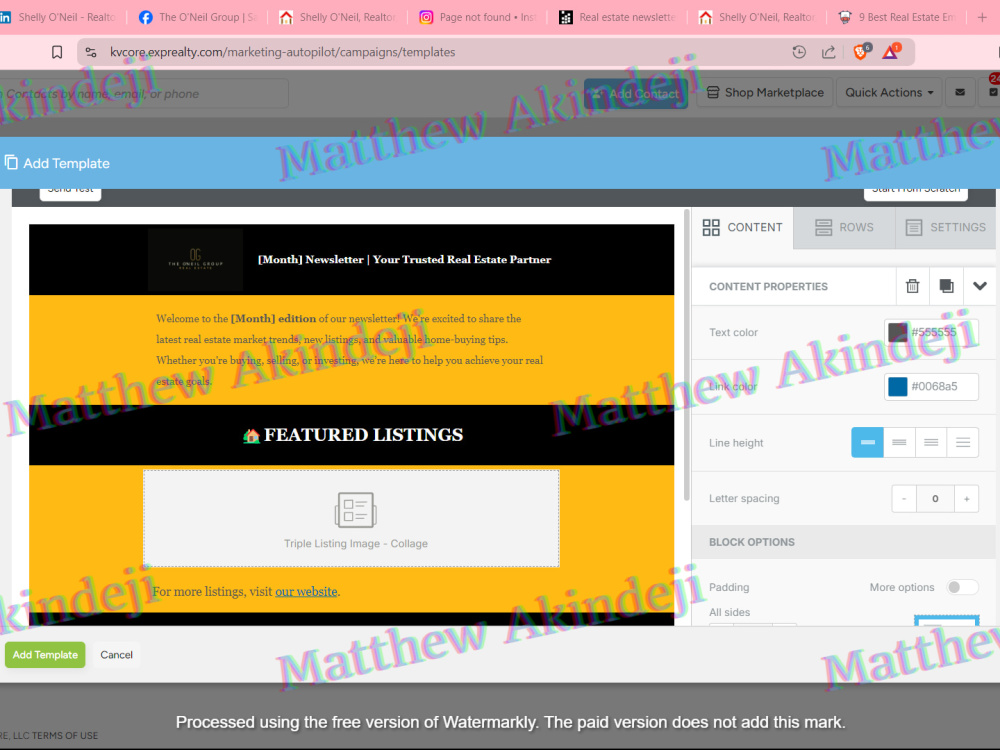The height and width of the screenshot is (750, 1000).
Task: Open site information icon beside the URL
Action: click(x=91, y=52)
